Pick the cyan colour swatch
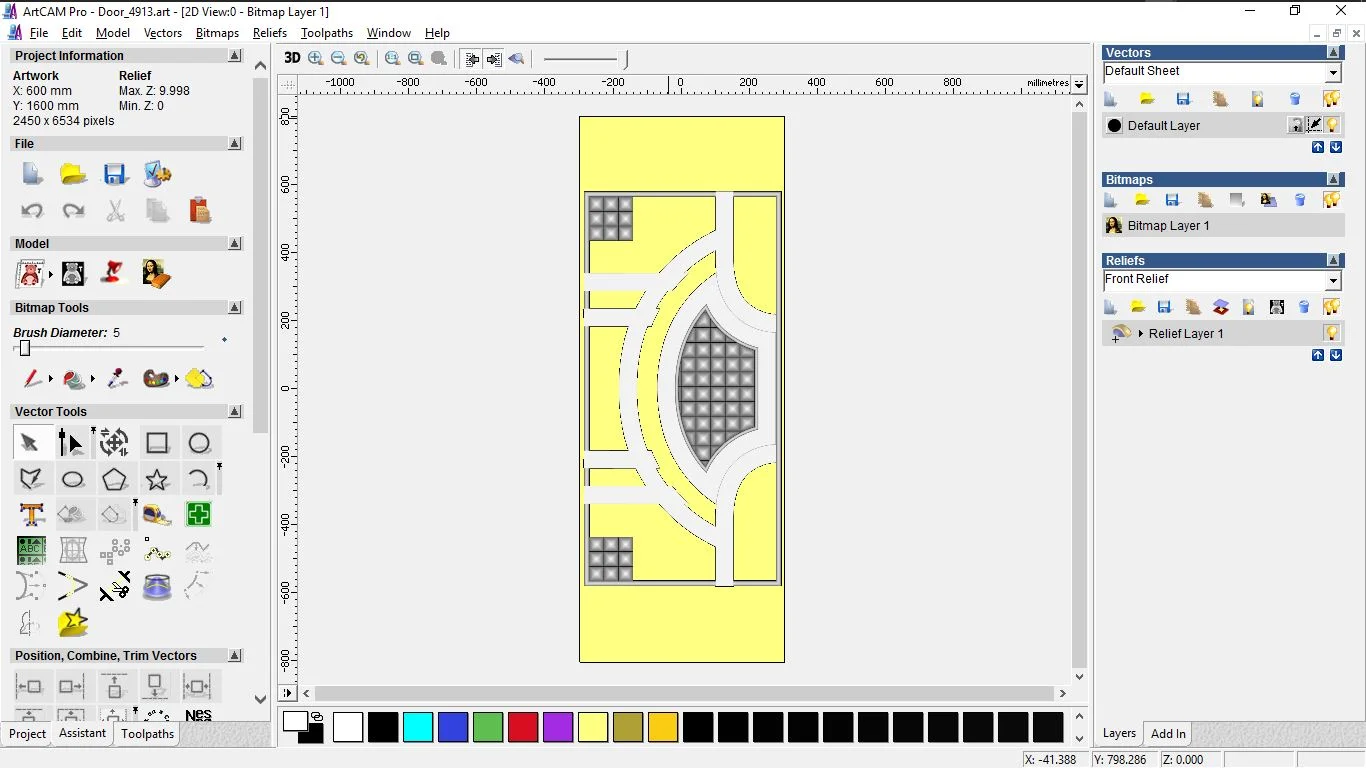1366x768 pixels. click(x=418, y=727)
